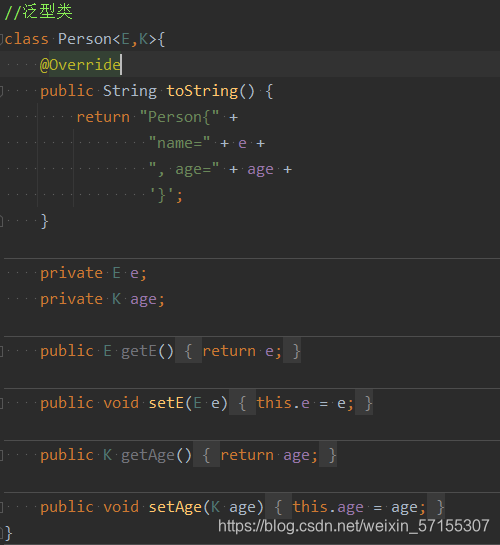Click 'this.e' in the setE body

click(x=283, y=403)
